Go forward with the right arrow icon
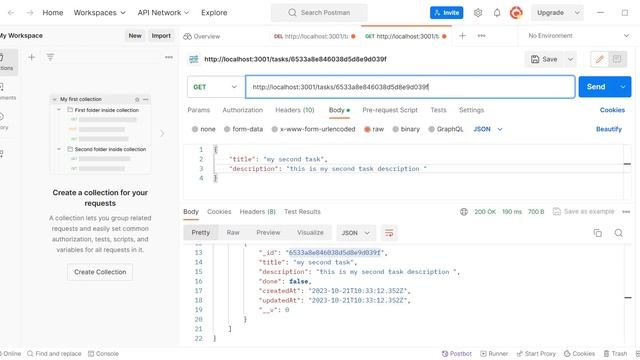 click(30, 13)
